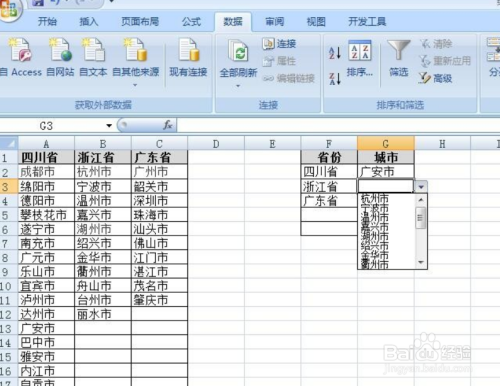
Task: Select row 10 header
Action: pos(9,286)
